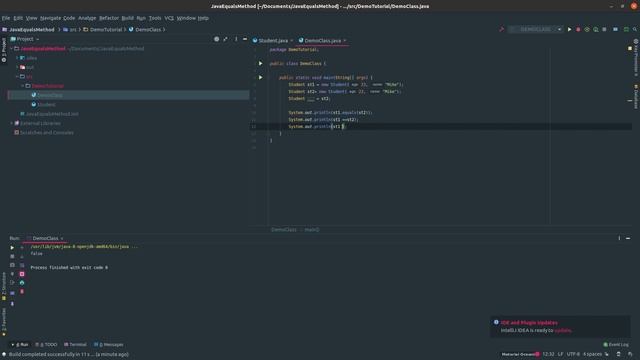Expand the .idea folder node
Screen dimensions: 640x360
click(x=17, y=58)
